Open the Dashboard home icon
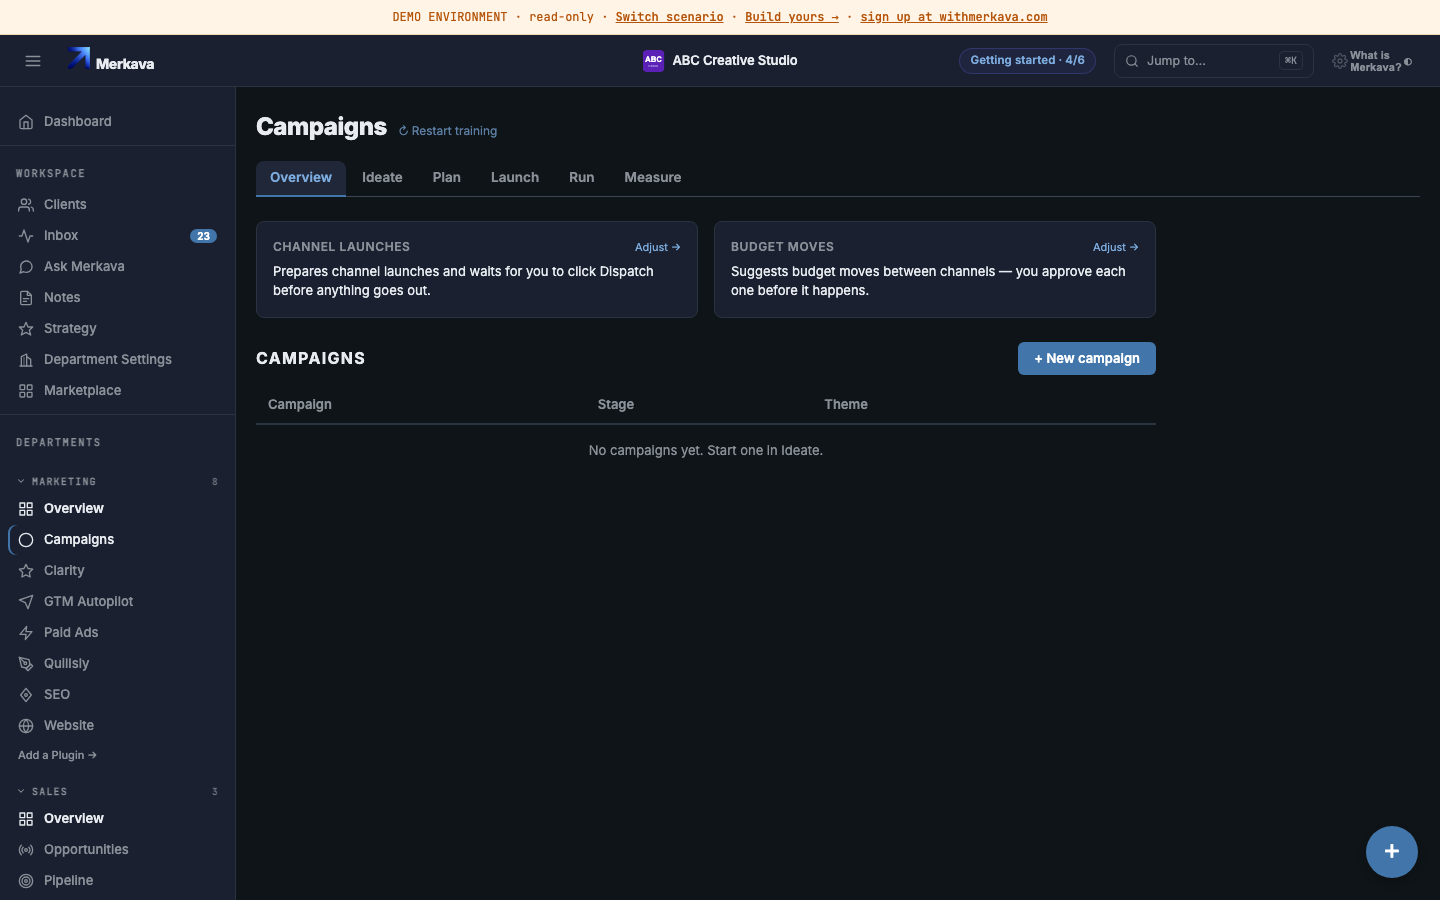The height and width of the screenshot is (900, 1440). 26,122
